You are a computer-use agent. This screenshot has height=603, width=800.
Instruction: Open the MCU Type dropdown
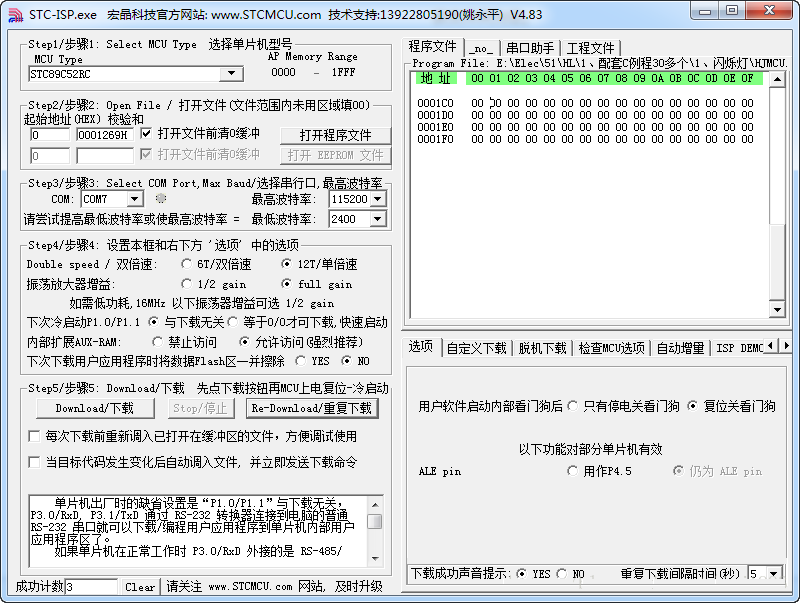(232, 74)
